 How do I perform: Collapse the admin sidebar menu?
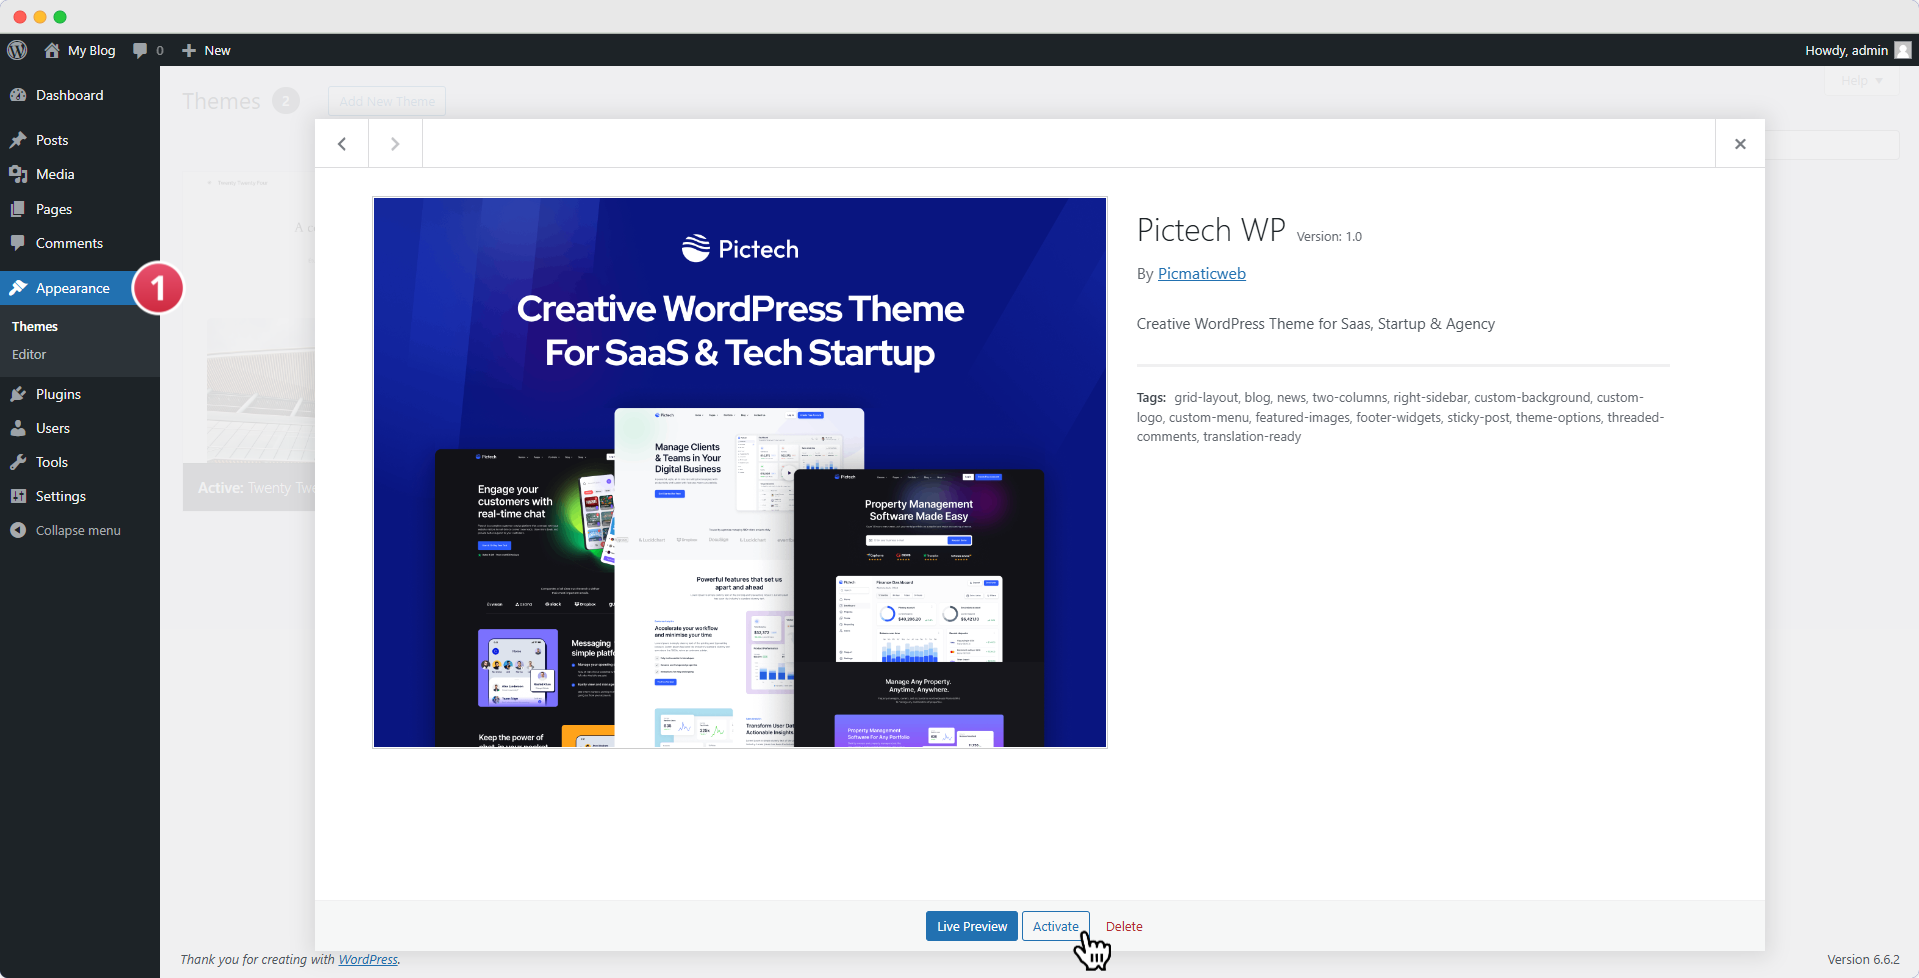[80, 530]
